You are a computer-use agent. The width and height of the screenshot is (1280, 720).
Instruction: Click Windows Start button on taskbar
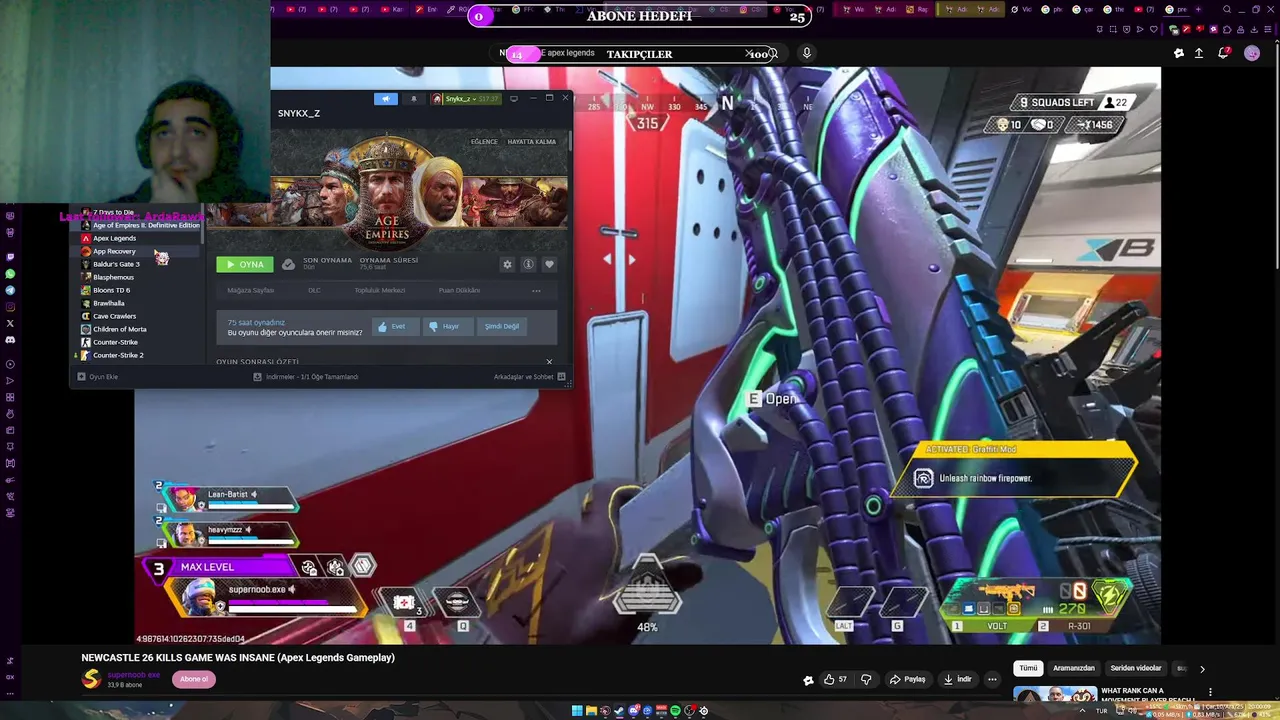tap(577, 711)
